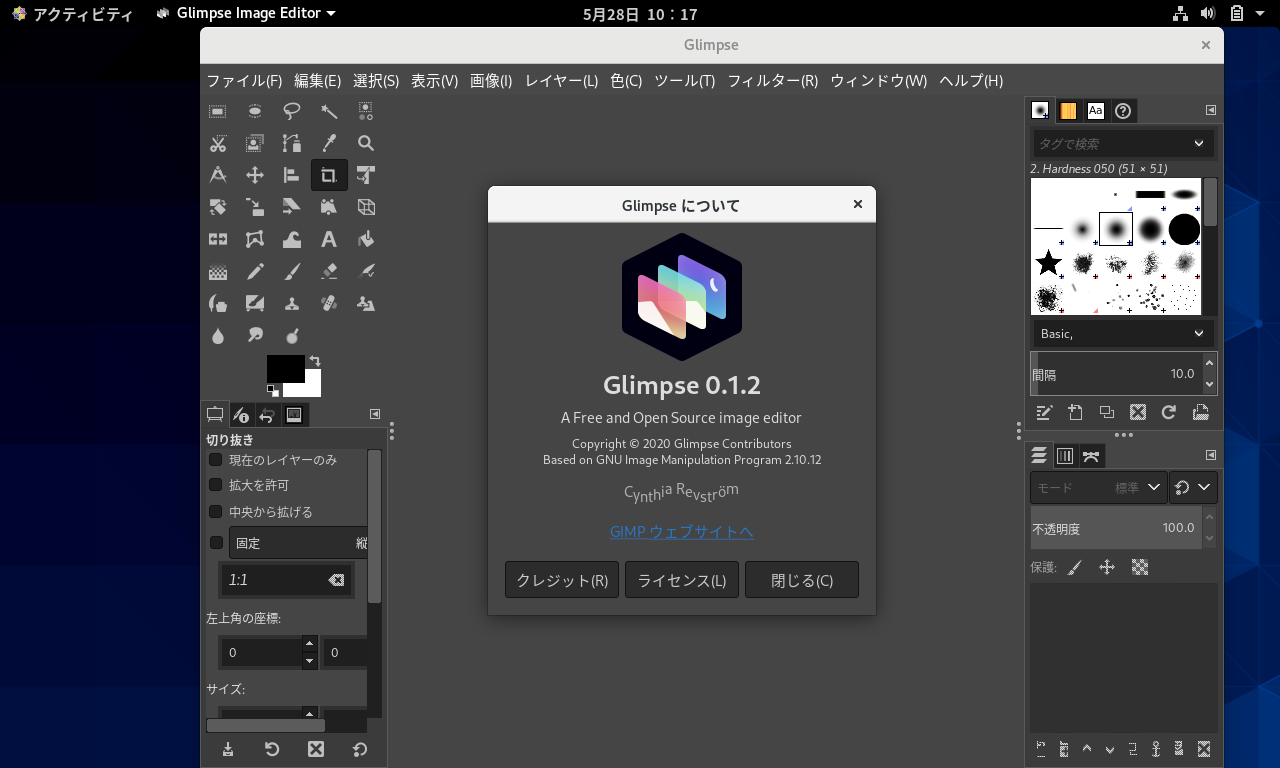Toggle lock pixels brush icon in layers
1280x768 pixels.
[x=1075, y=567]
